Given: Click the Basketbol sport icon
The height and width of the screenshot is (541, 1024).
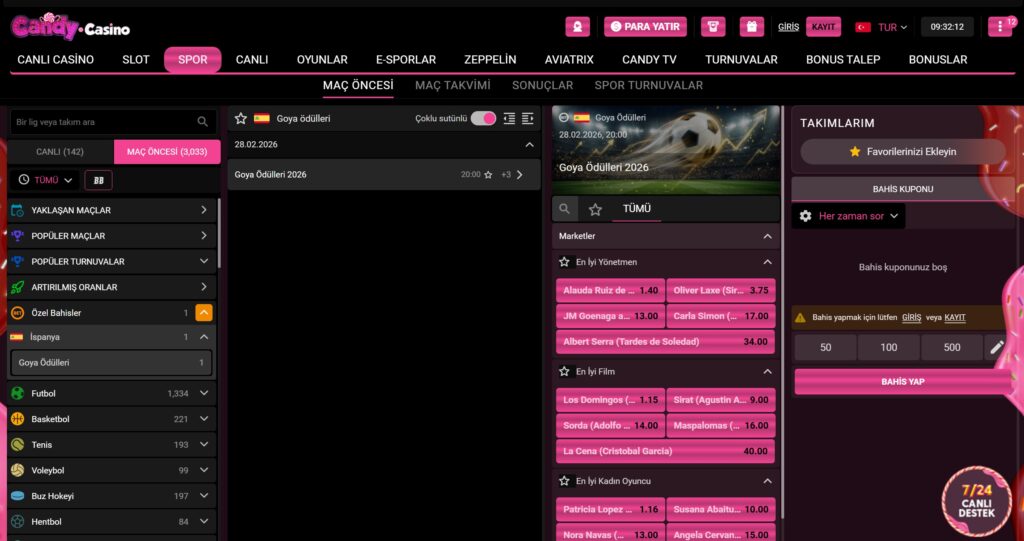Looking at the screenshot, I should pyautogui.click(x=18, y=419).
